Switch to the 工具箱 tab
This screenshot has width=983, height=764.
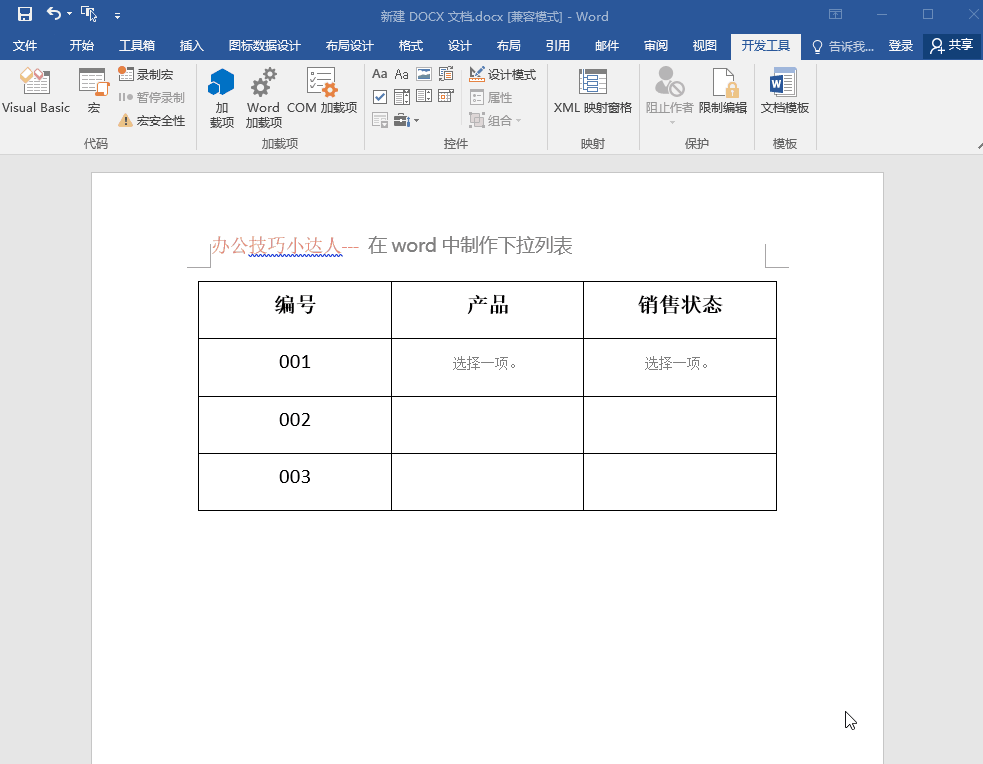(137, 46)
